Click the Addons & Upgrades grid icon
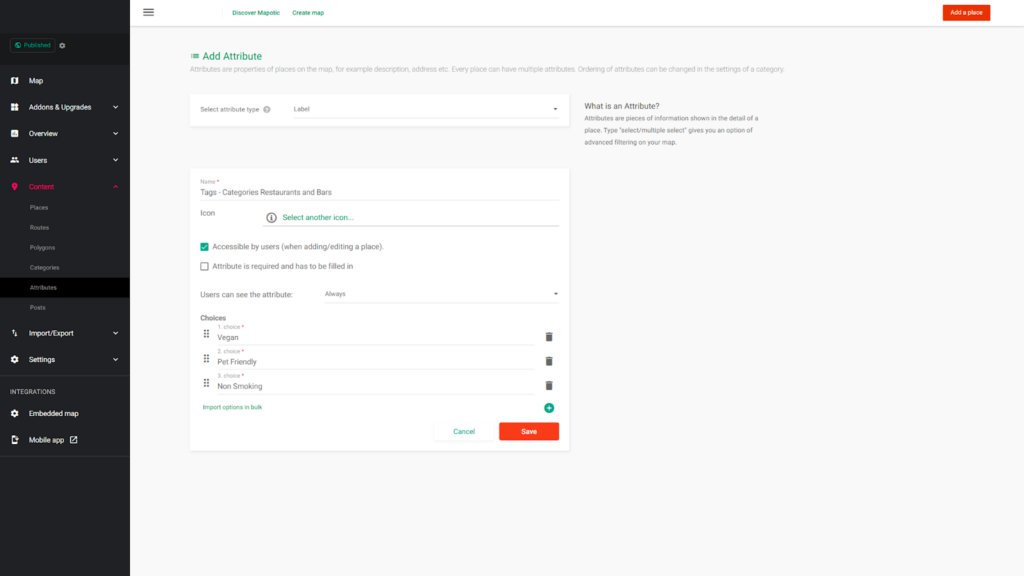Image resolution: width=1024 pixels, height=576 pixels. tap(14, 107)
